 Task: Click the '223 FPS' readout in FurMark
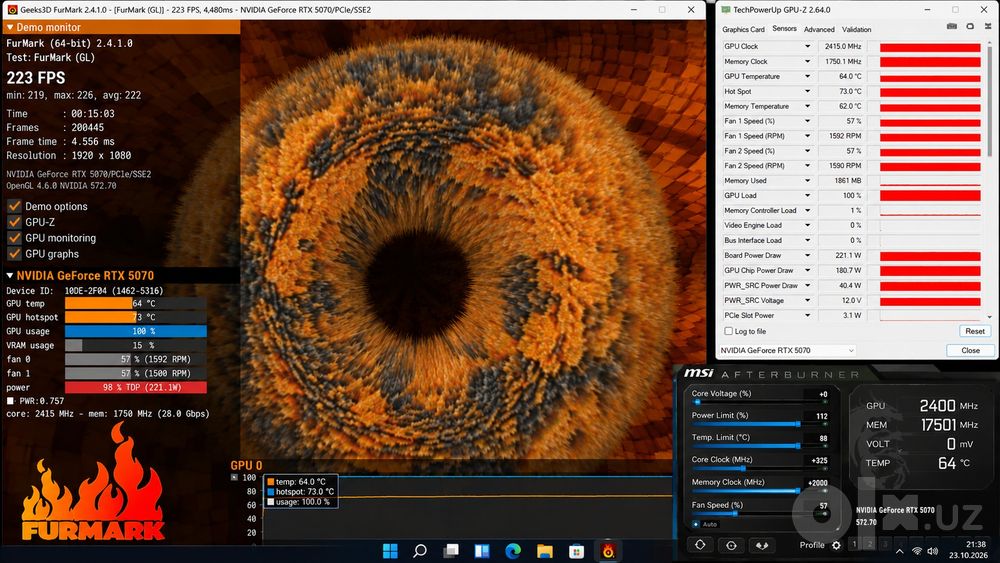36,78
